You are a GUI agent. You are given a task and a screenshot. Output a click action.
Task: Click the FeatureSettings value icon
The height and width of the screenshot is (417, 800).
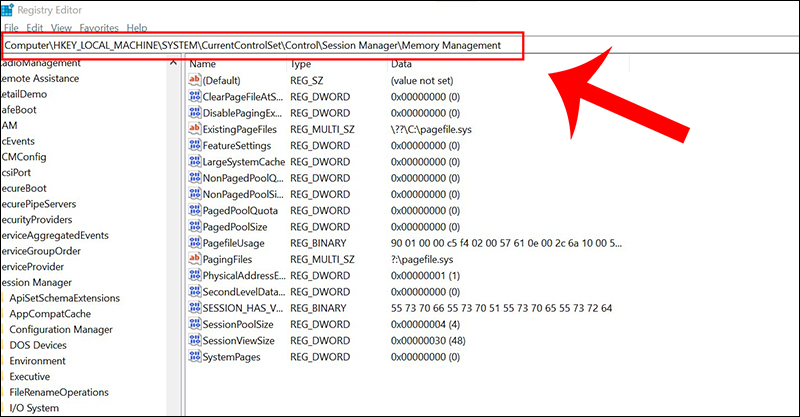[194, 145]
